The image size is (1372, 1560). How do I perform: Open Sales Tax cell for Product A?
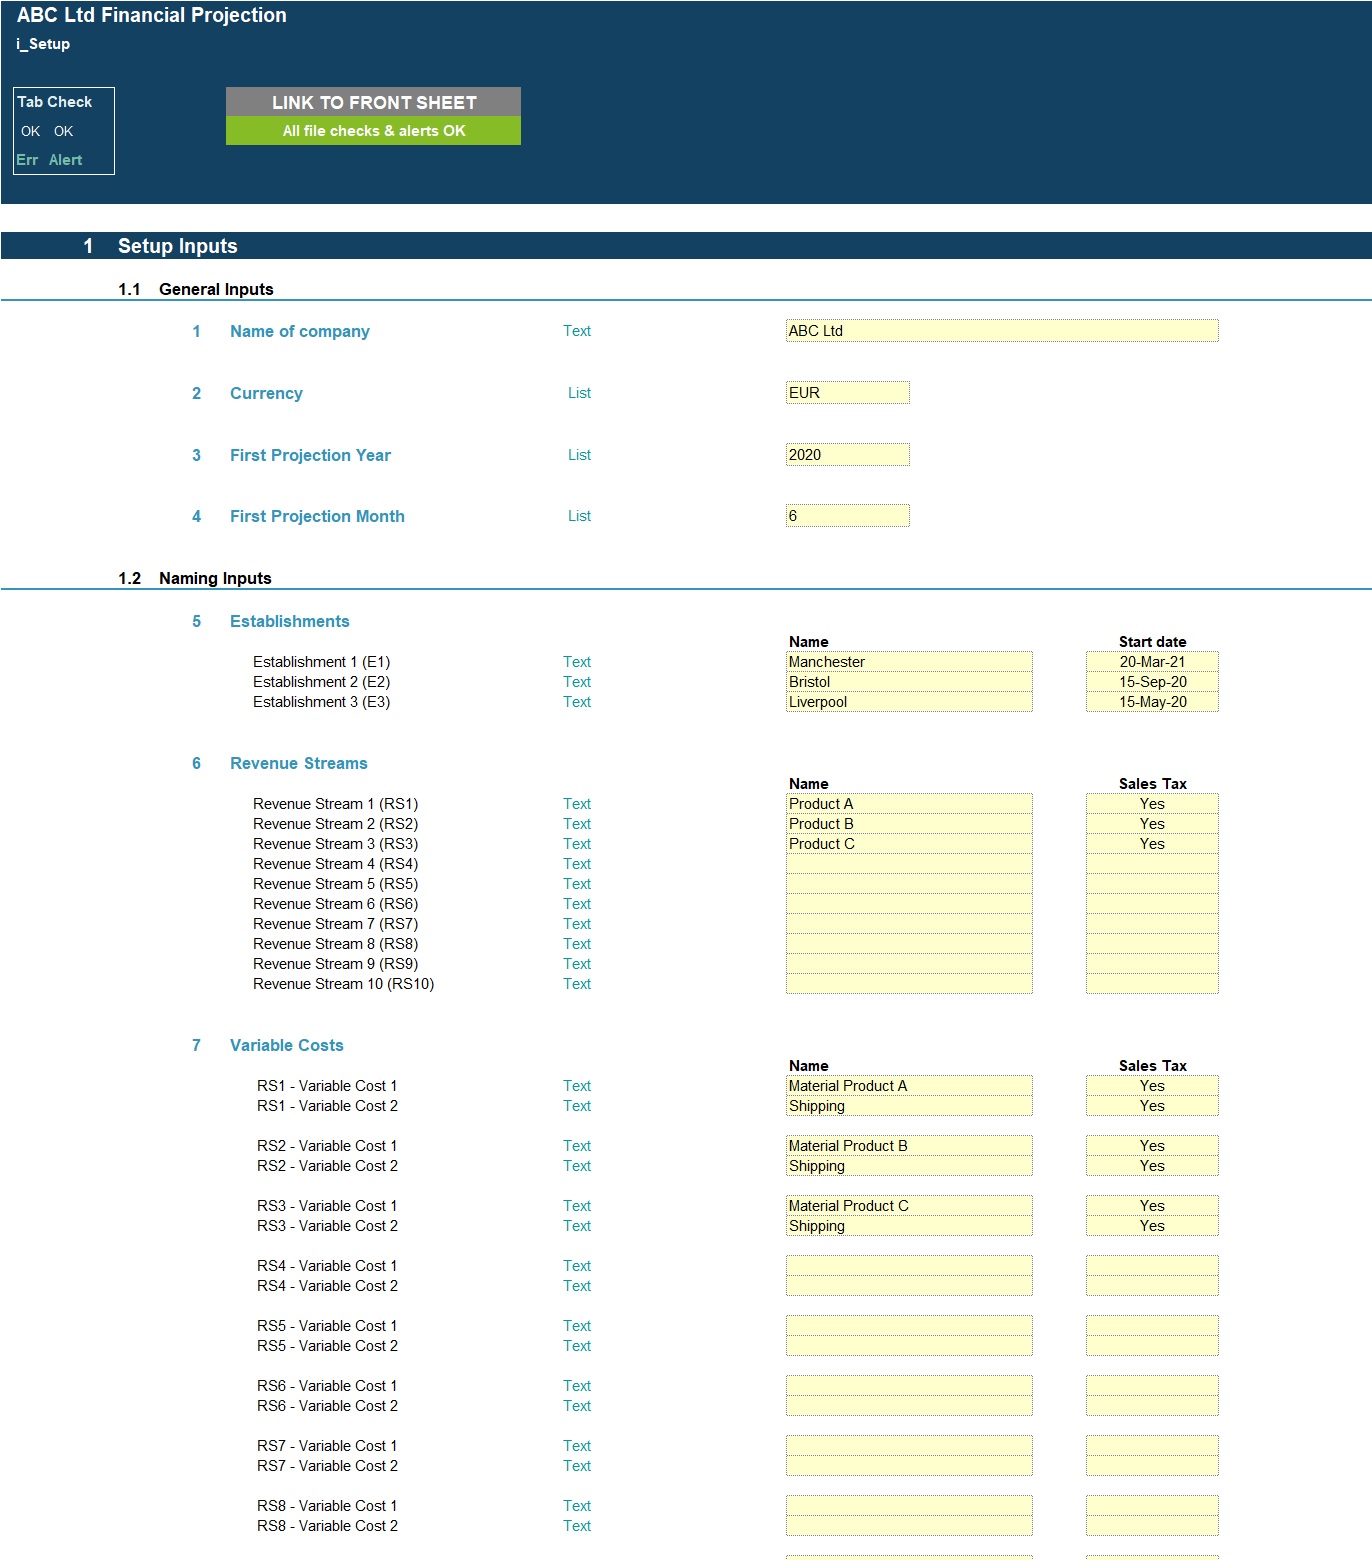click(1152, 804)
